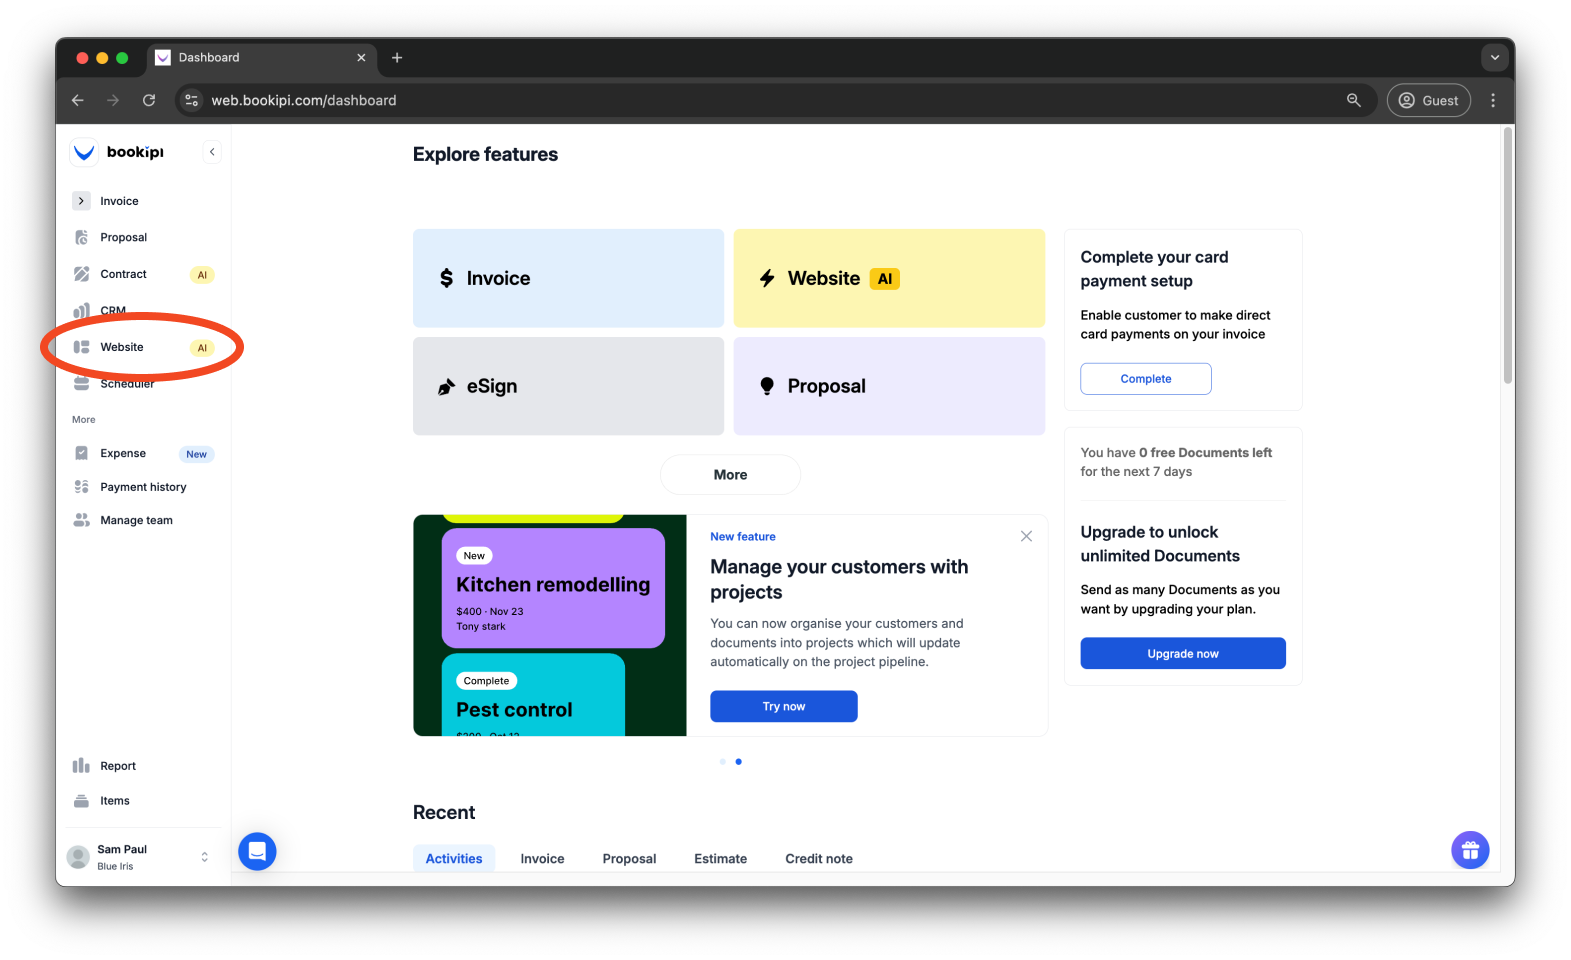Click the site info icon in address bar
This screenshot has width=1571, height=960.
tap(192, 100)
